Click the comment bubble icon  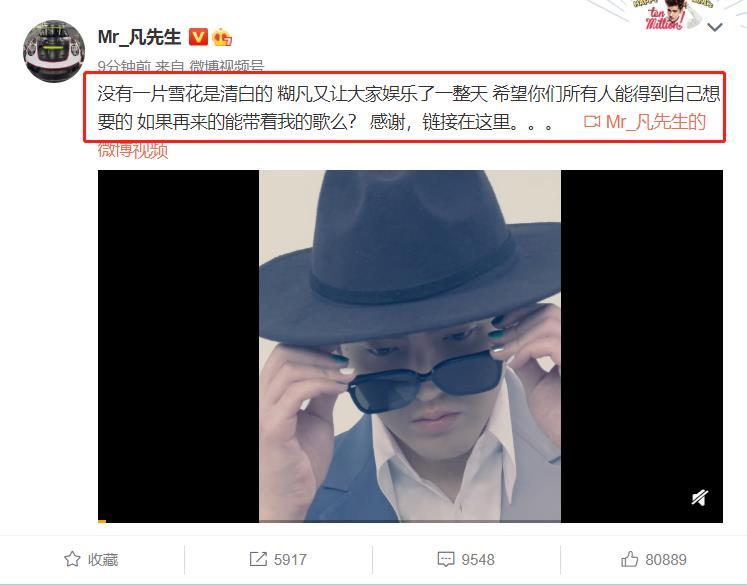click(x=445, y=559)
